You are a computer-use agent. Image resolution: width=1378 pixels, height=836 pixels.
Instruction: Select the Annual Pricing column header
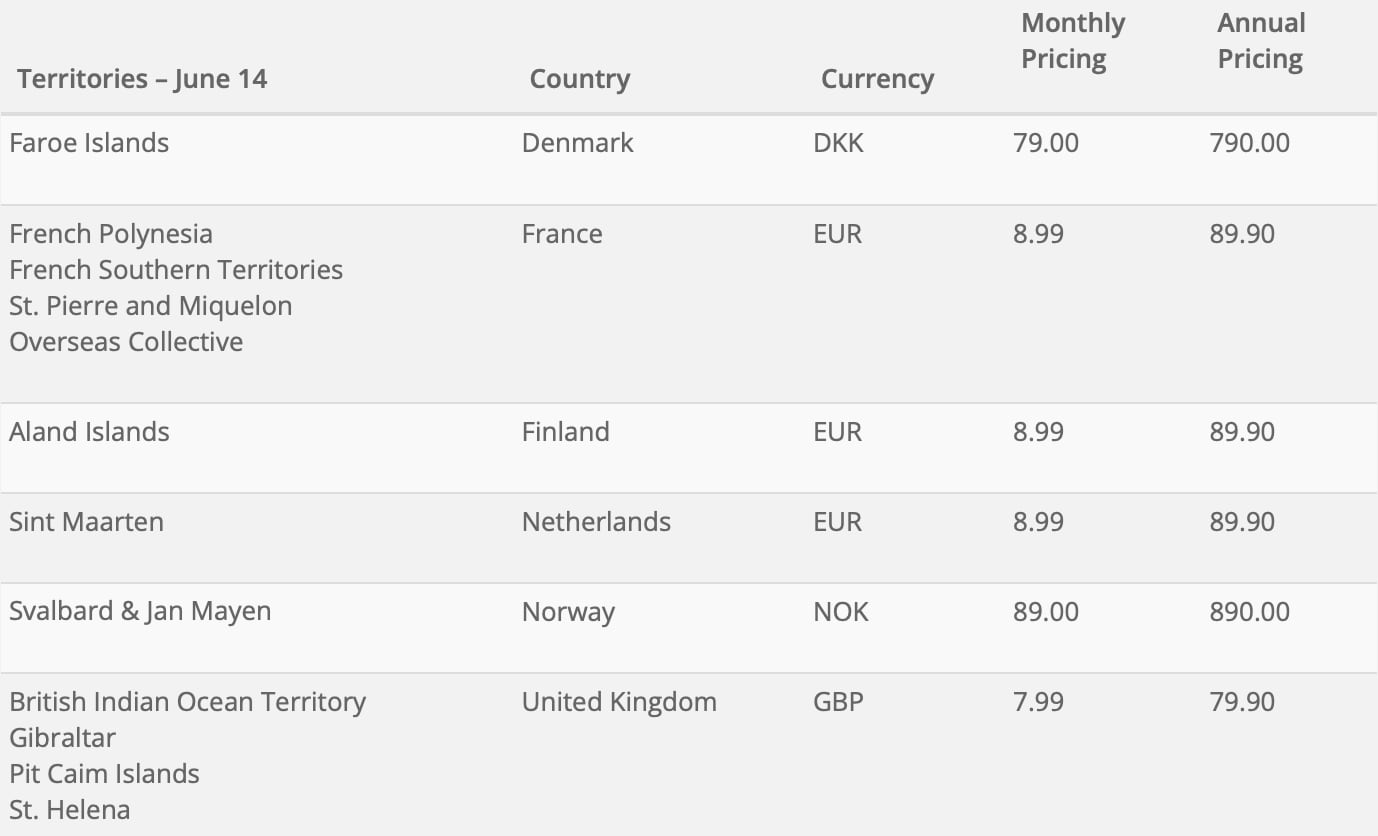click(x=1261, y=41)
